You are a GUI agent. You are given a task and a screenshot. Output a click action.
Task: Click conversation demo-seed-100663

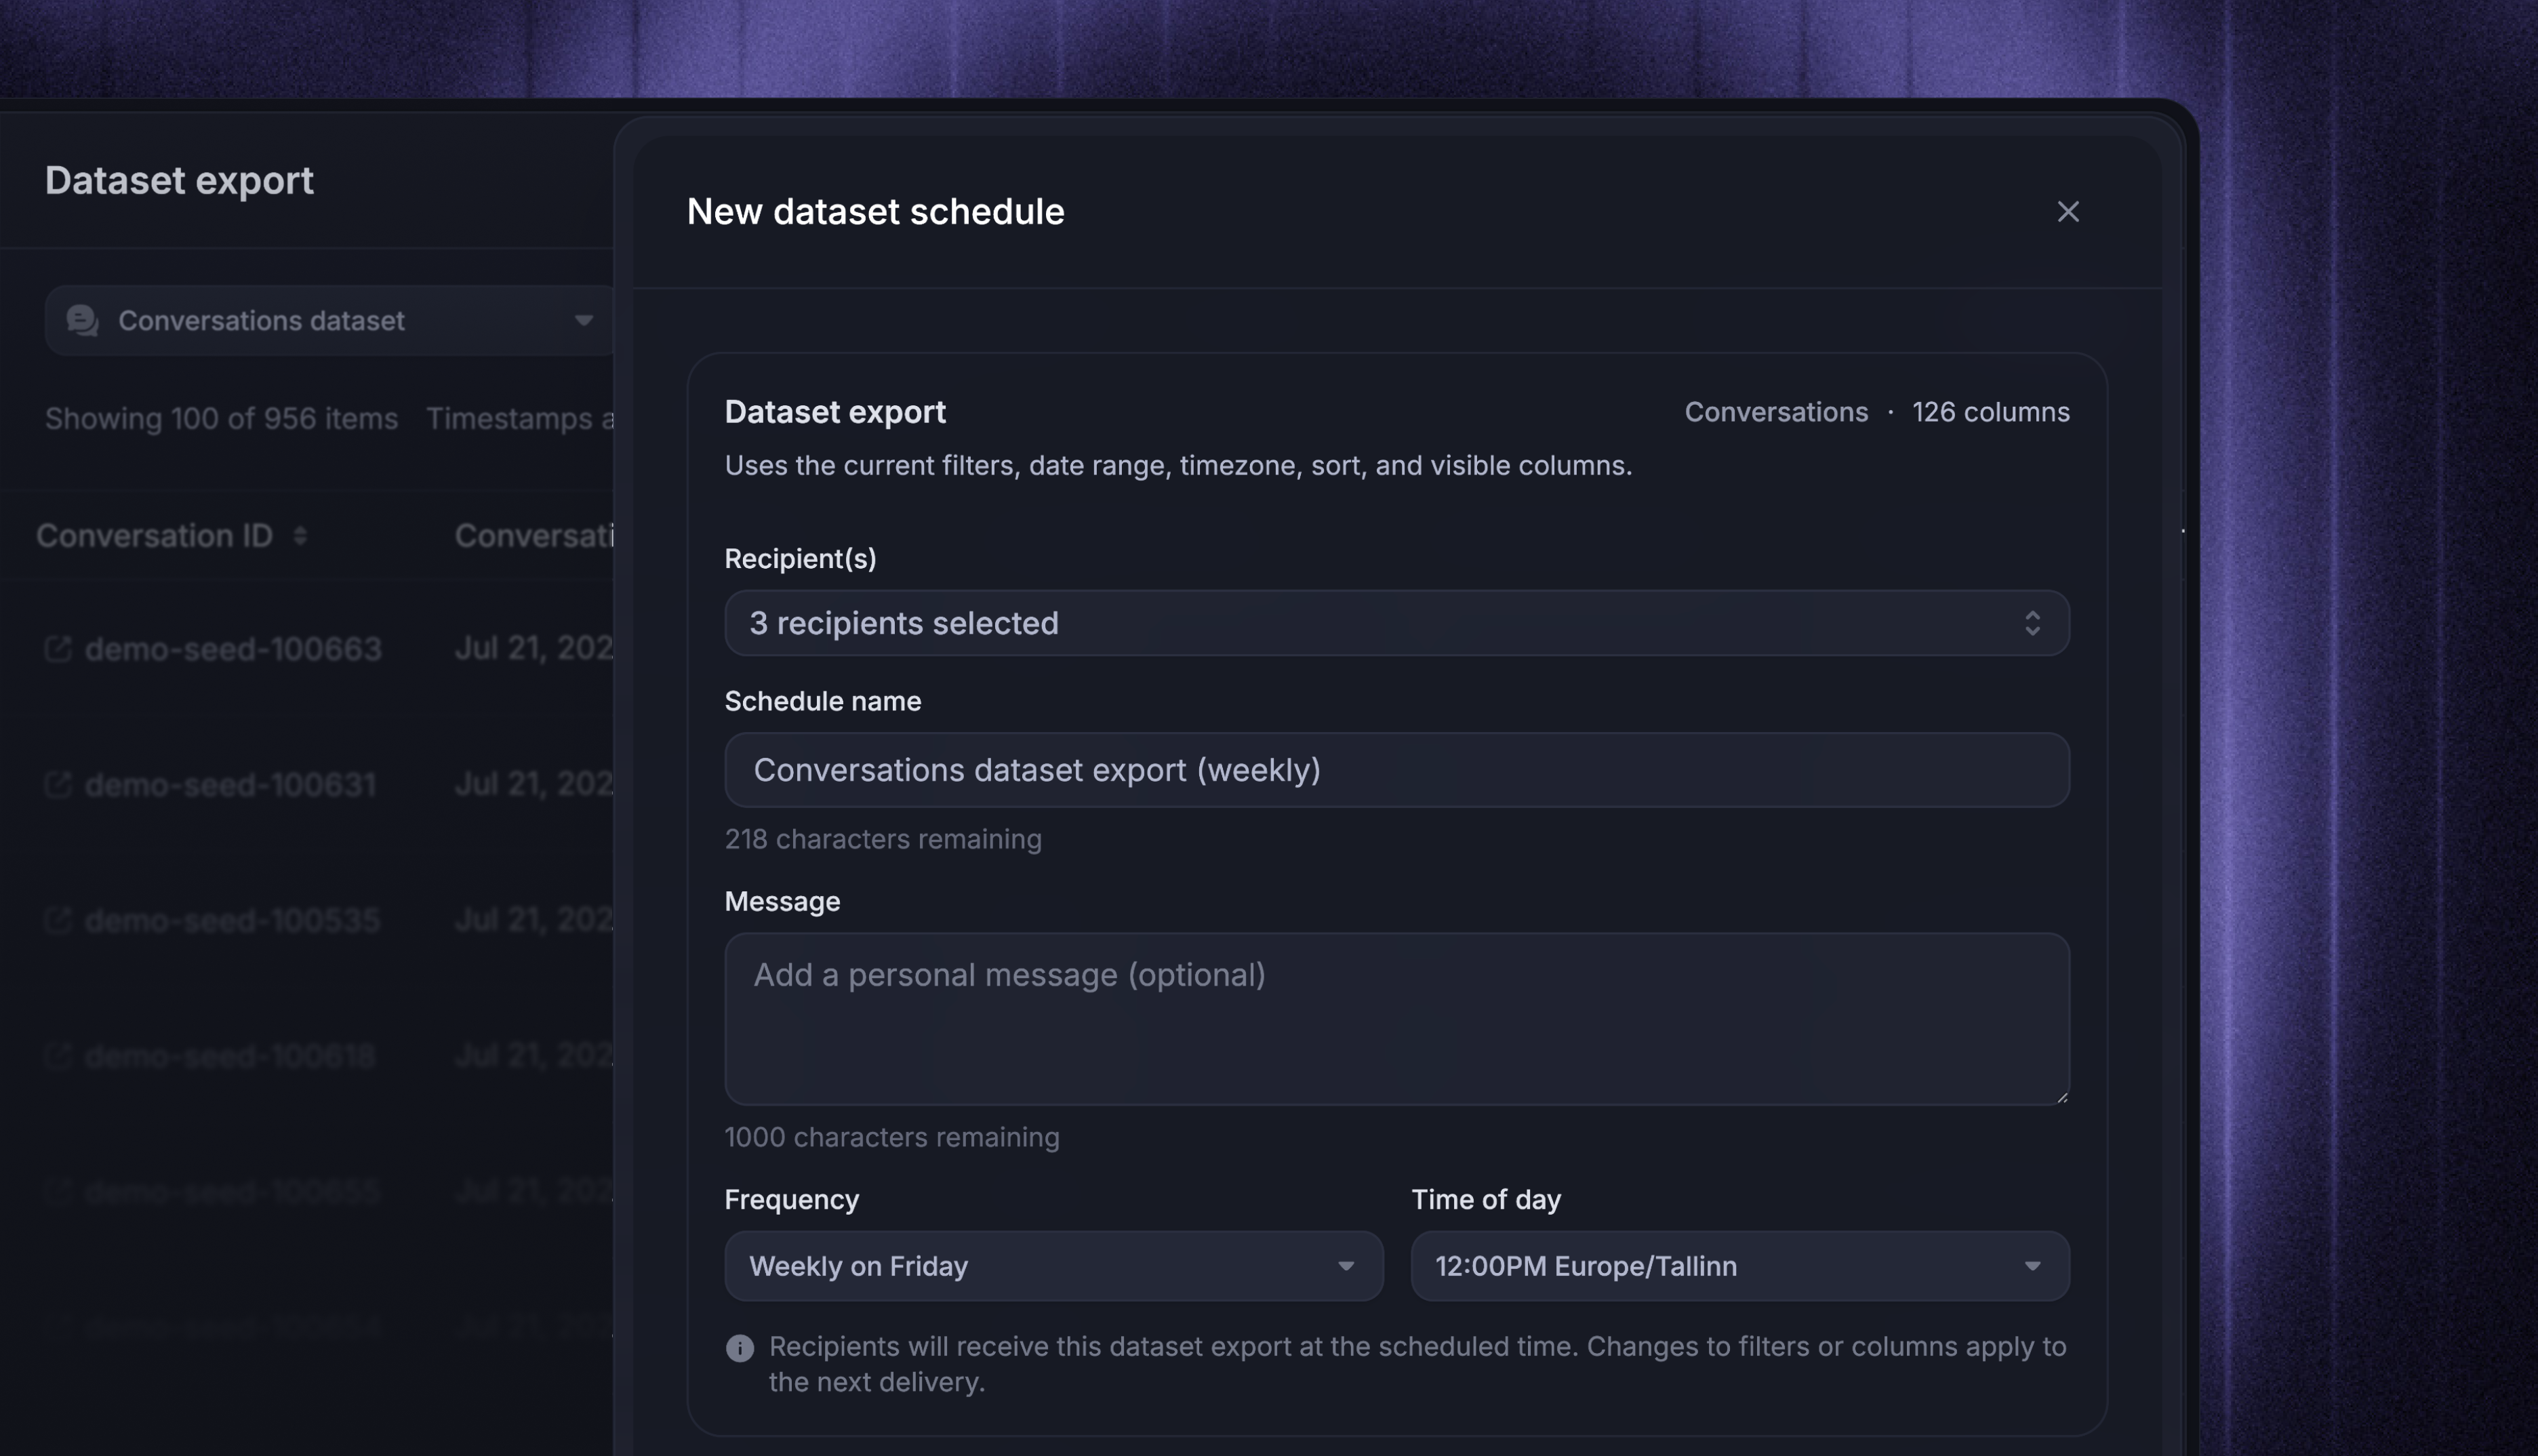coord(233,649)
